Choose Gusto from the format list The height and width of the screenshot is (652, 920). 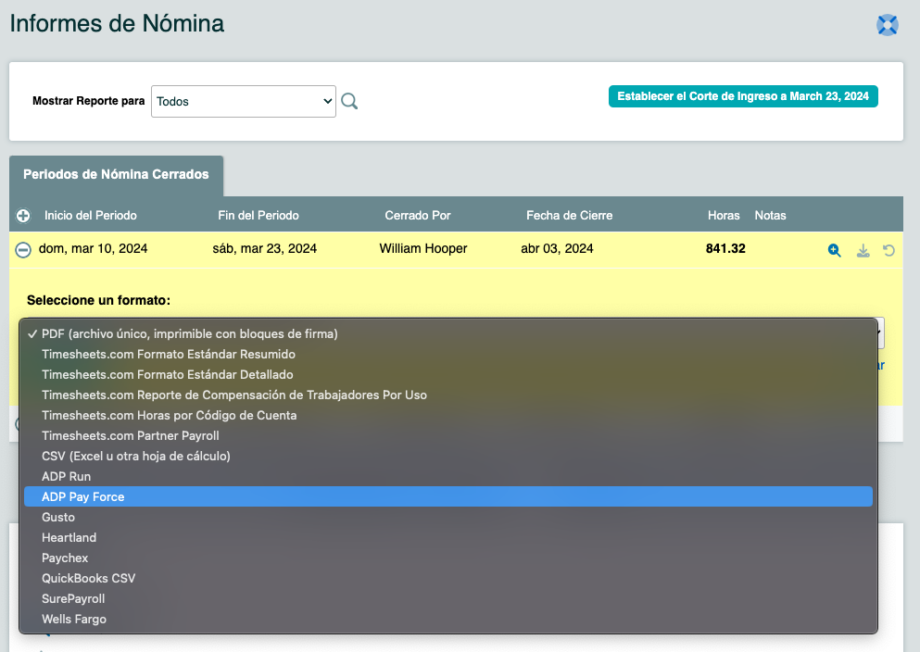[x=448, y=518]
